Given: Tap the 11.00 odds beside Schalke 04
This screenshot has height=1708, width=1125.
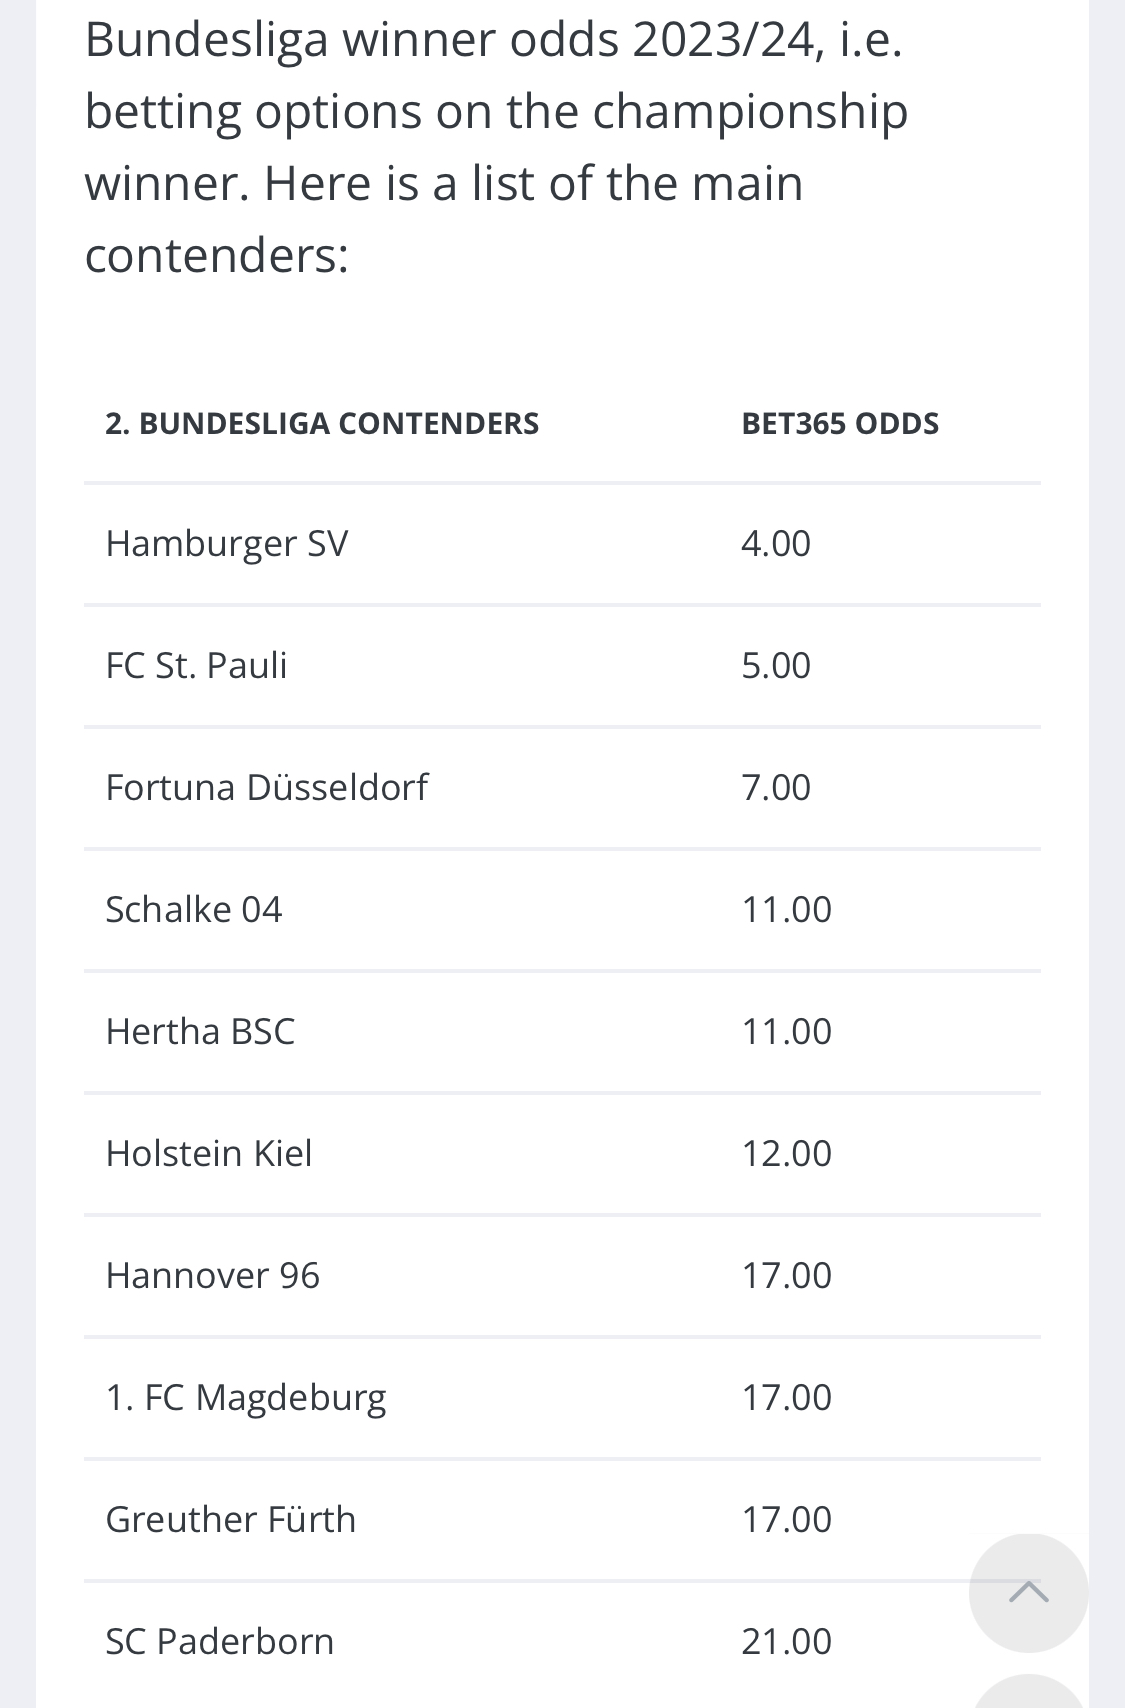Looking at the screenshot, I should point(786,910).
